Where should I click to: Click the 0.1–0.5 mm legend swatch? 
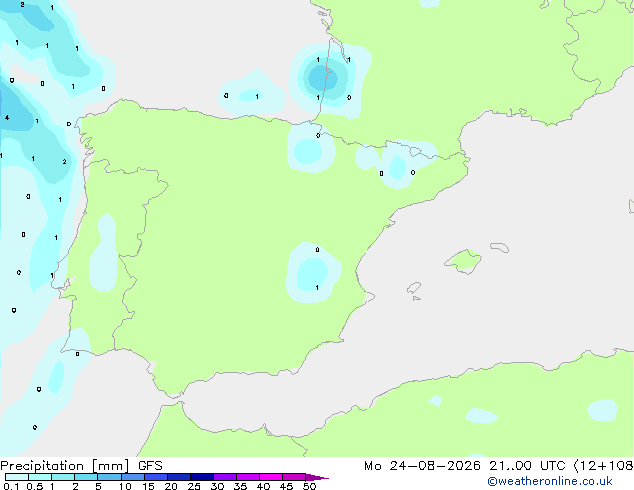coord(17,477)
